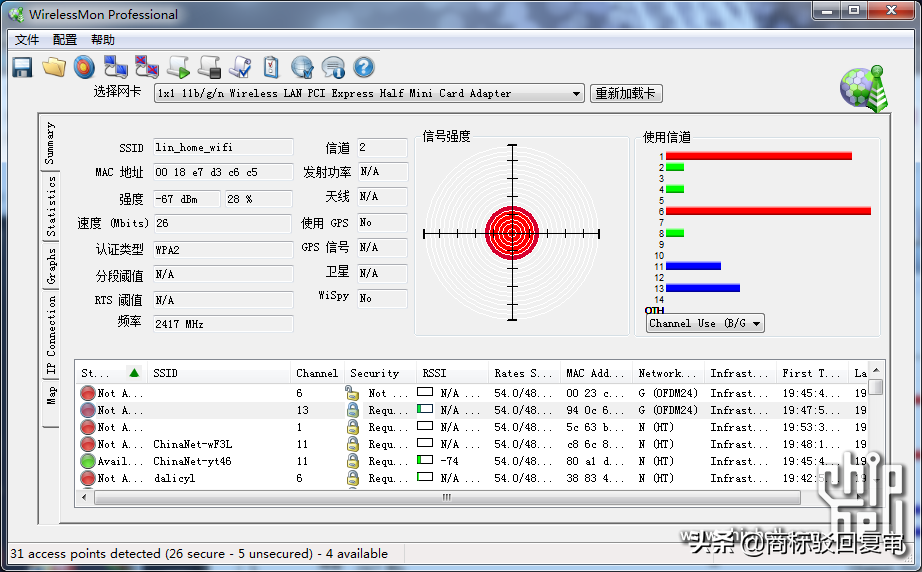Viewport: 922px width, 572px height.
Task: Click the frequency field 2417 MHz
Action: (x=223, y=324)
